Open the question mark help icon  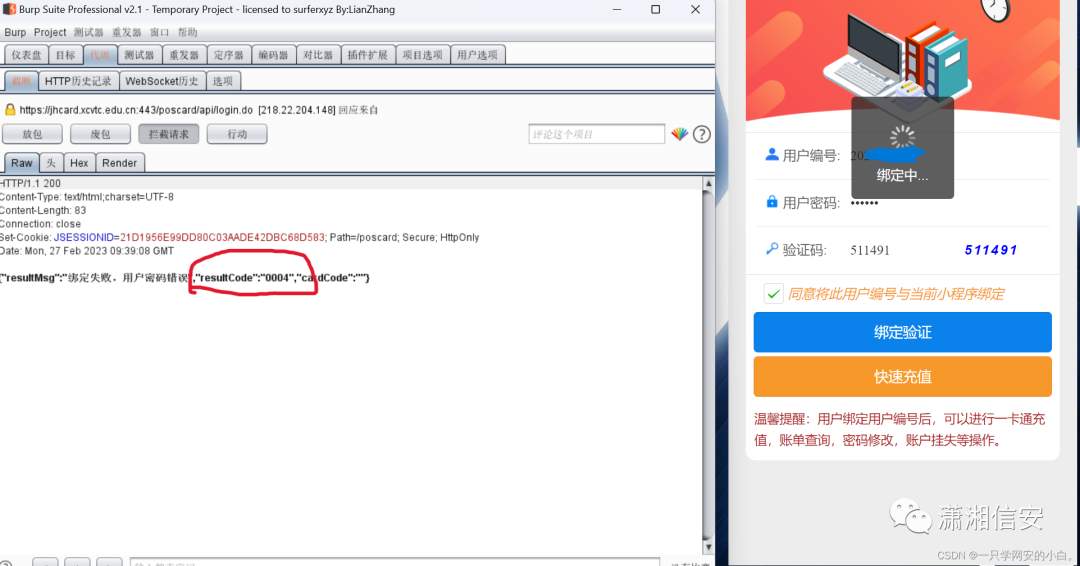coord(702,134)
